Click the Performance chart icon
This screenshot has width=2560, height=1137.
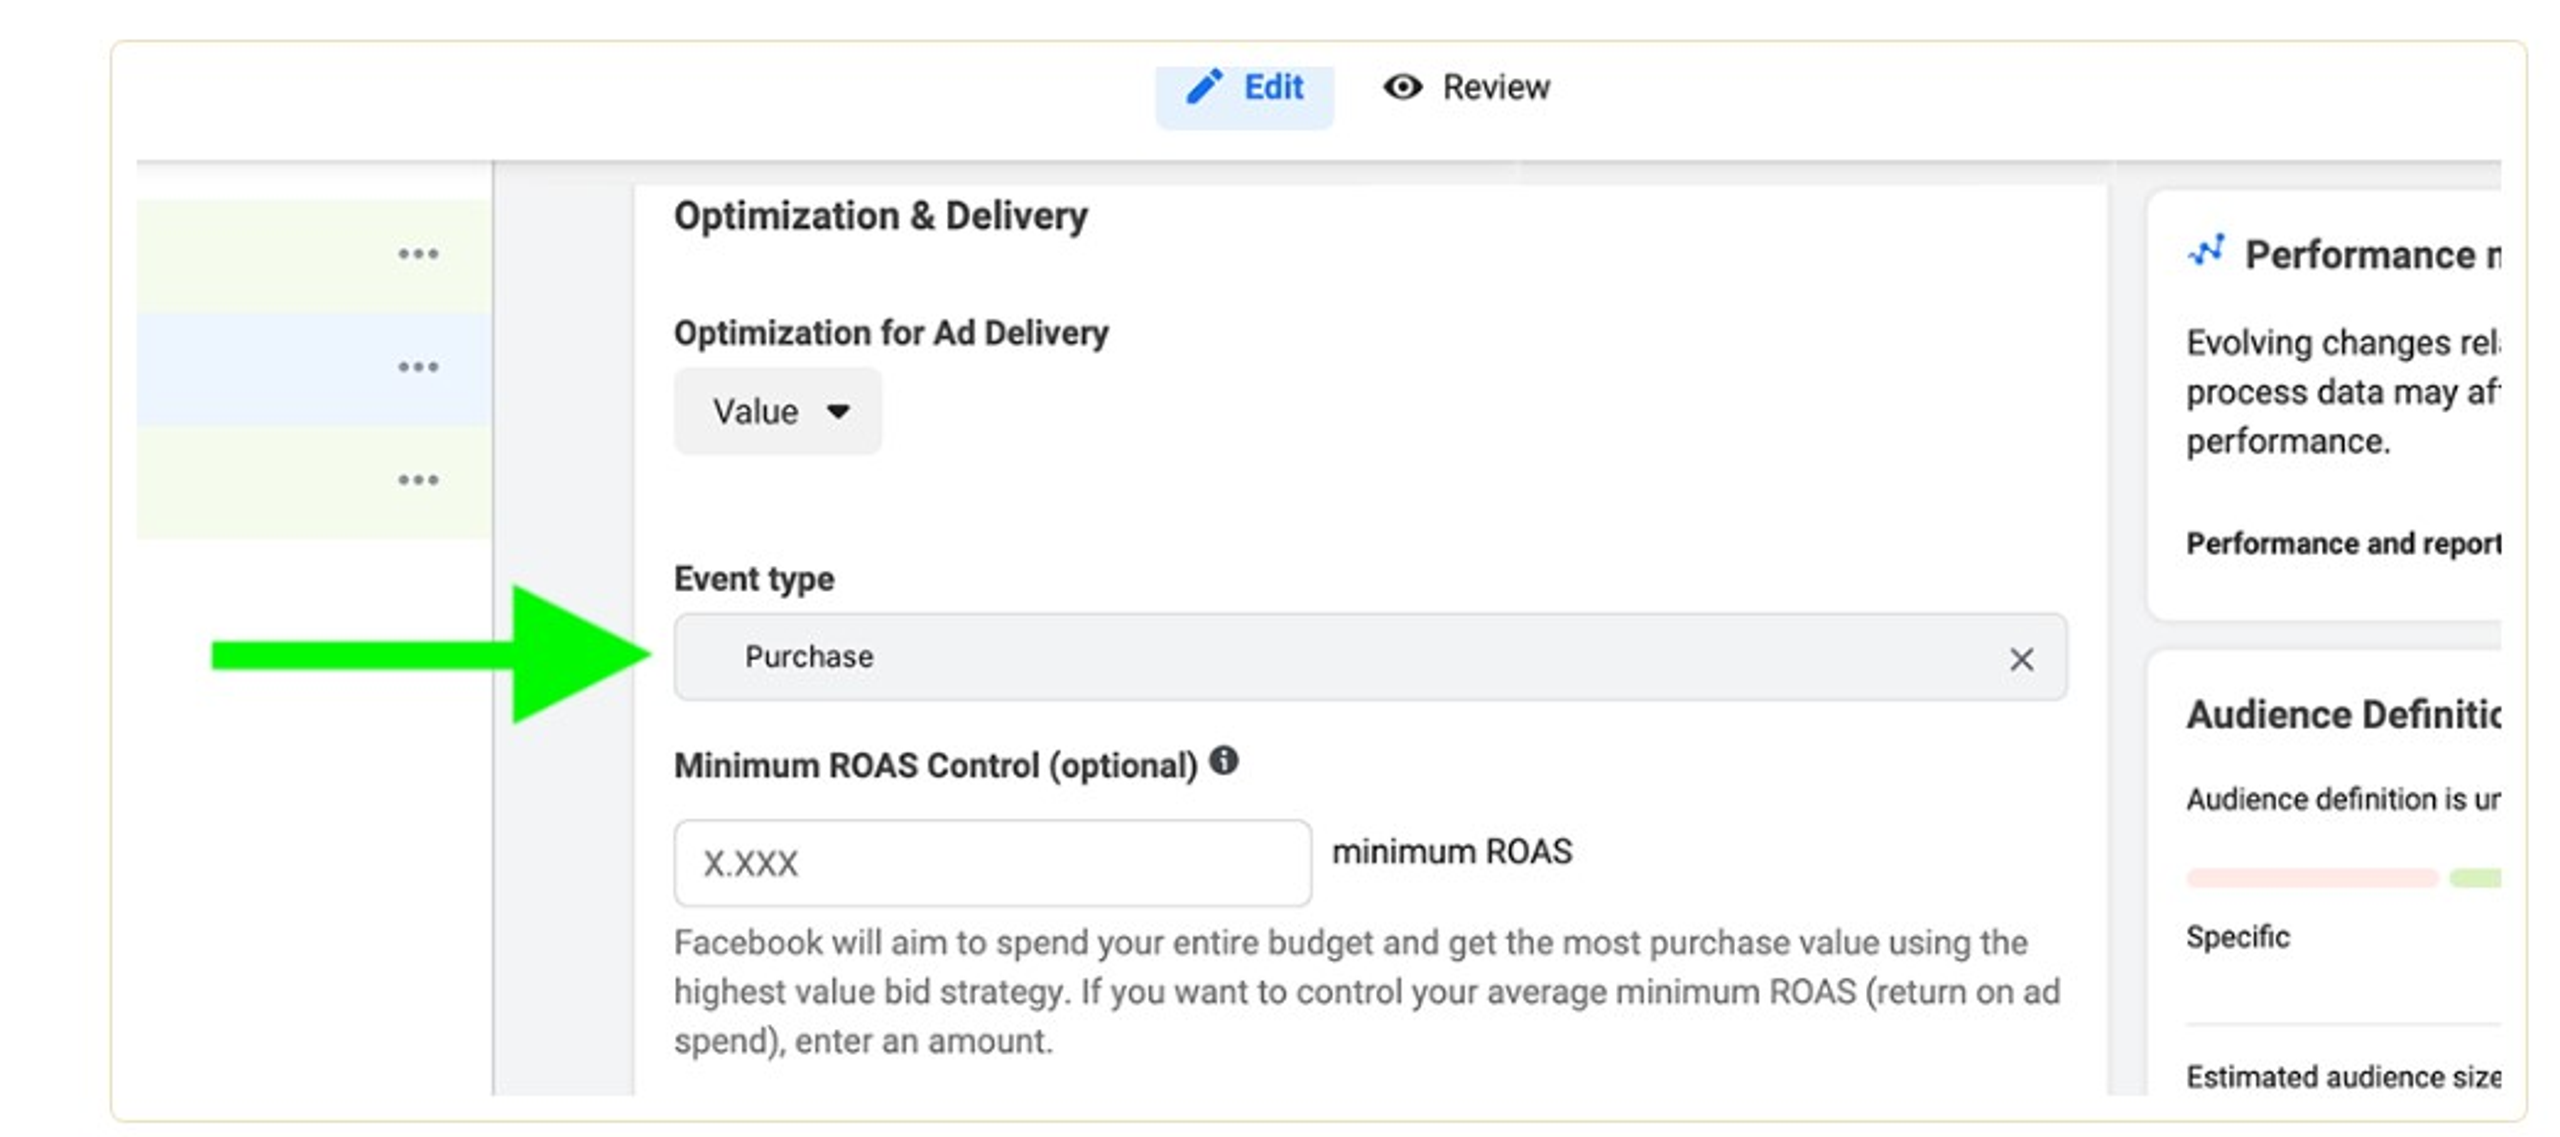point(2206,251)
